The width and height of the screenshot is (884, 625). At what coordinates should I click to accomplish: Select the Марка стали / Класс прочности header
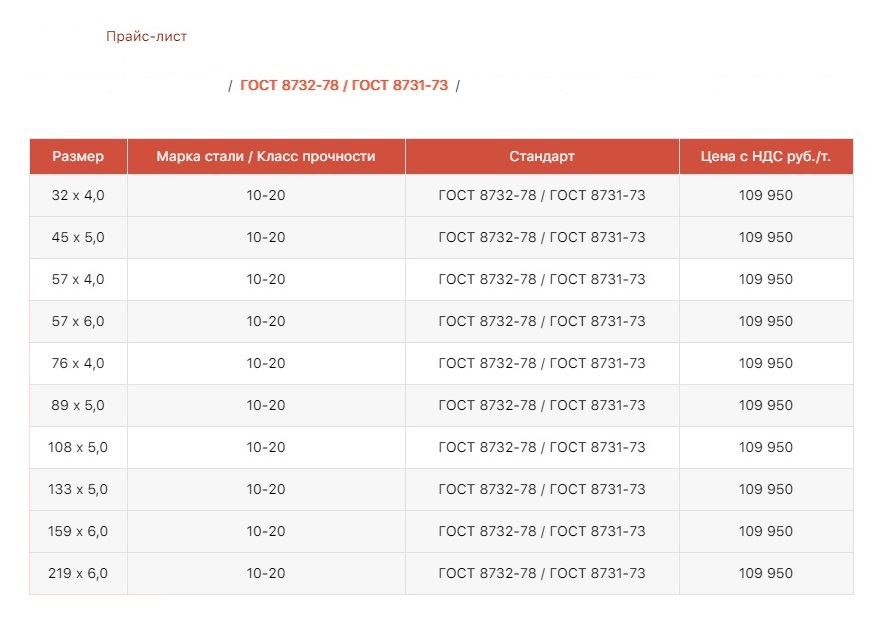pyautogui.click(x=266, y=157)
